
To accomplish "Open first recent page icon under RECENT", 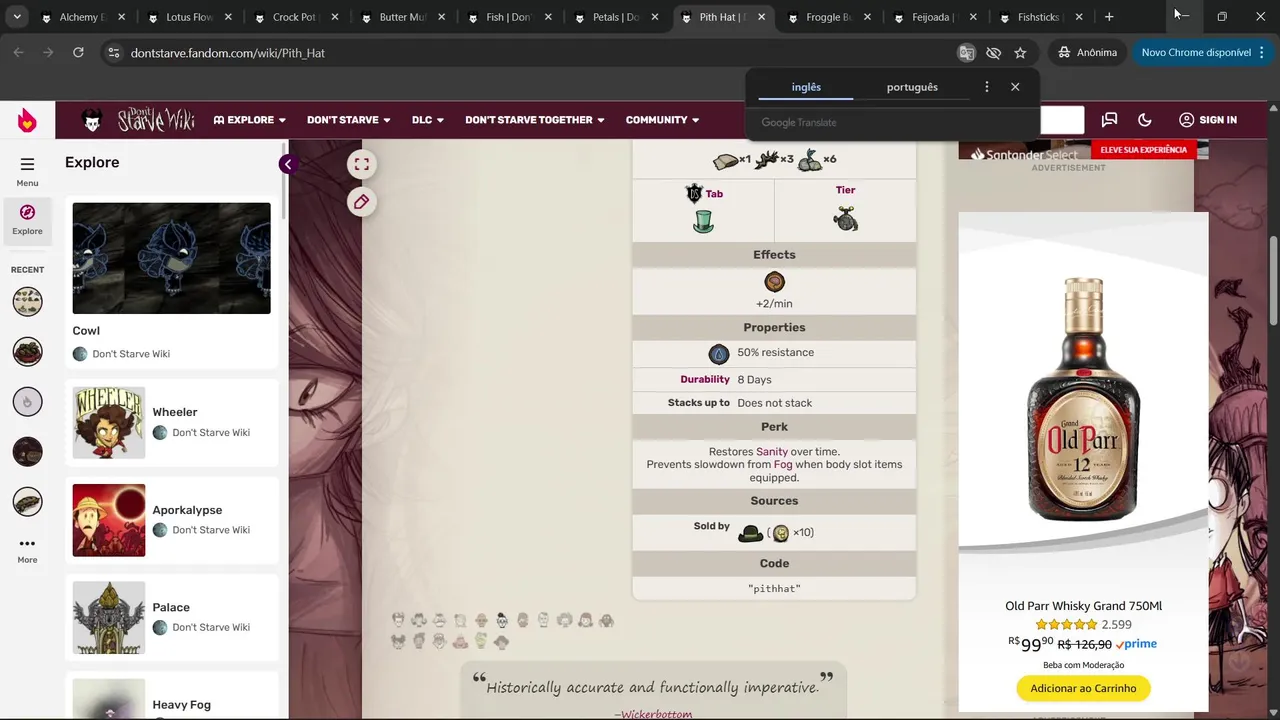I will [x=27, y=301].
